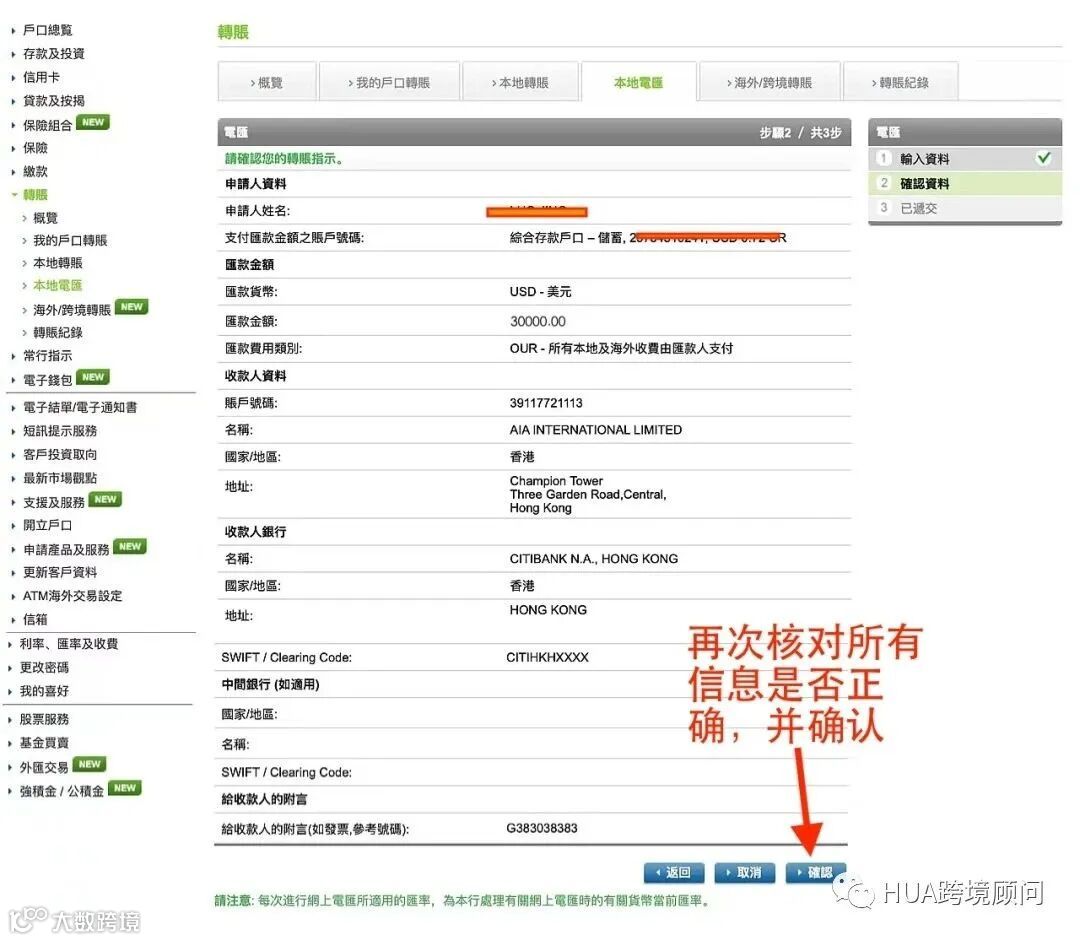This screenshot has height=941, width=1080.
Task: Click the NEW badge beside 支援及服務
Action: click(x=105, y=499)
